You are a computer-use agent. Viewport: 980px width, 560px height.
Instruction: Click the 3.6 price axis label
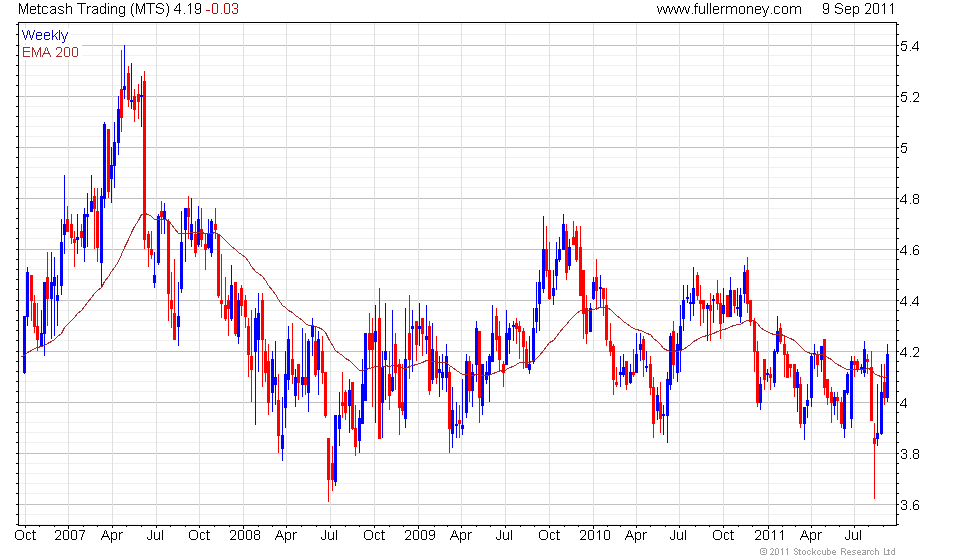tap(909, 505)
